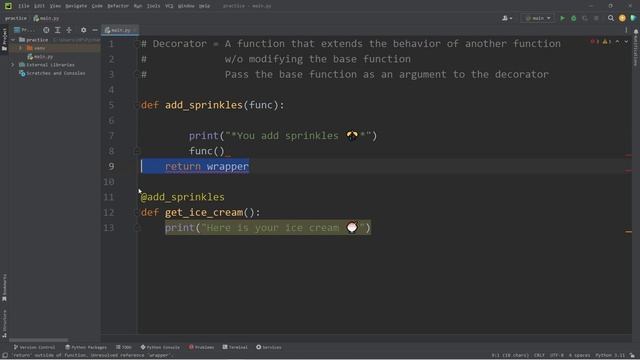
Task: Open Project panel settings gear
Action: point(83,30)
